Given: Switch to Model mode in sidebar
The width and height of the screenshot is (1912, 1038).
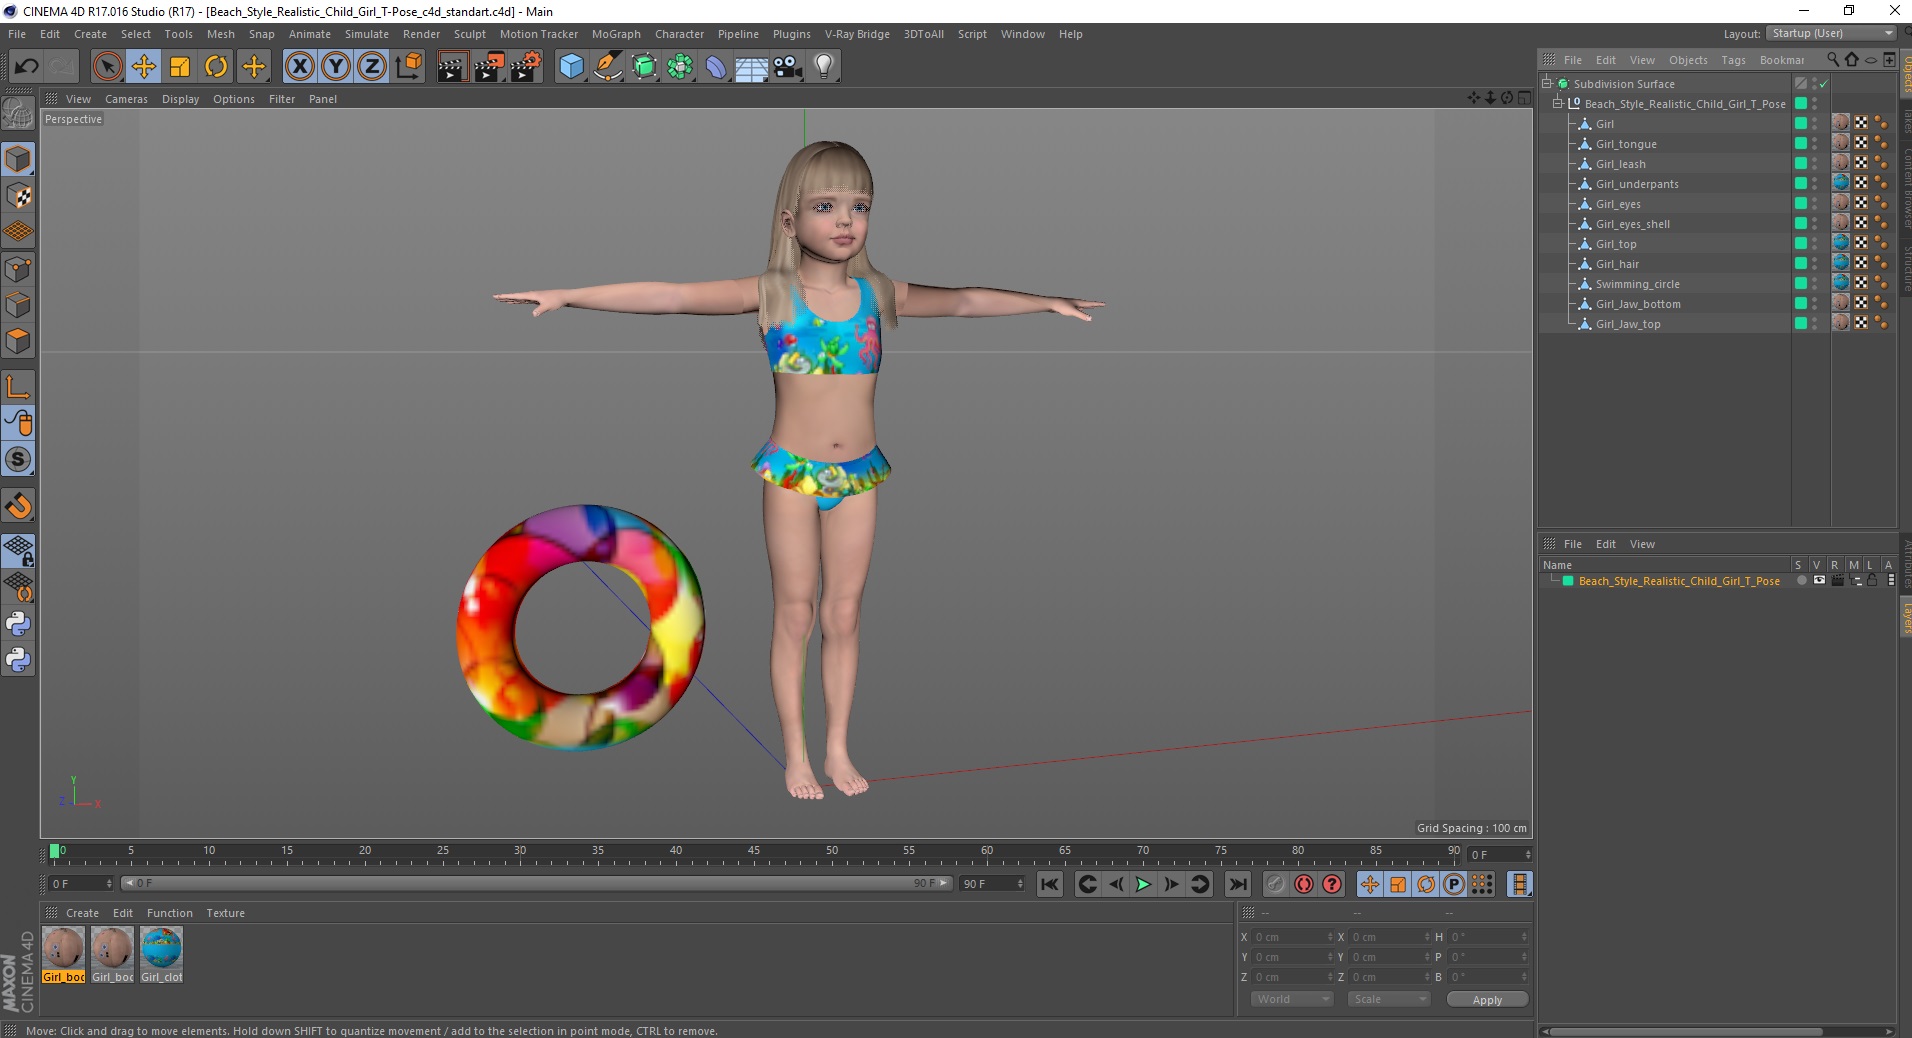Looking at the screenshot, I should tap(18, 159).
